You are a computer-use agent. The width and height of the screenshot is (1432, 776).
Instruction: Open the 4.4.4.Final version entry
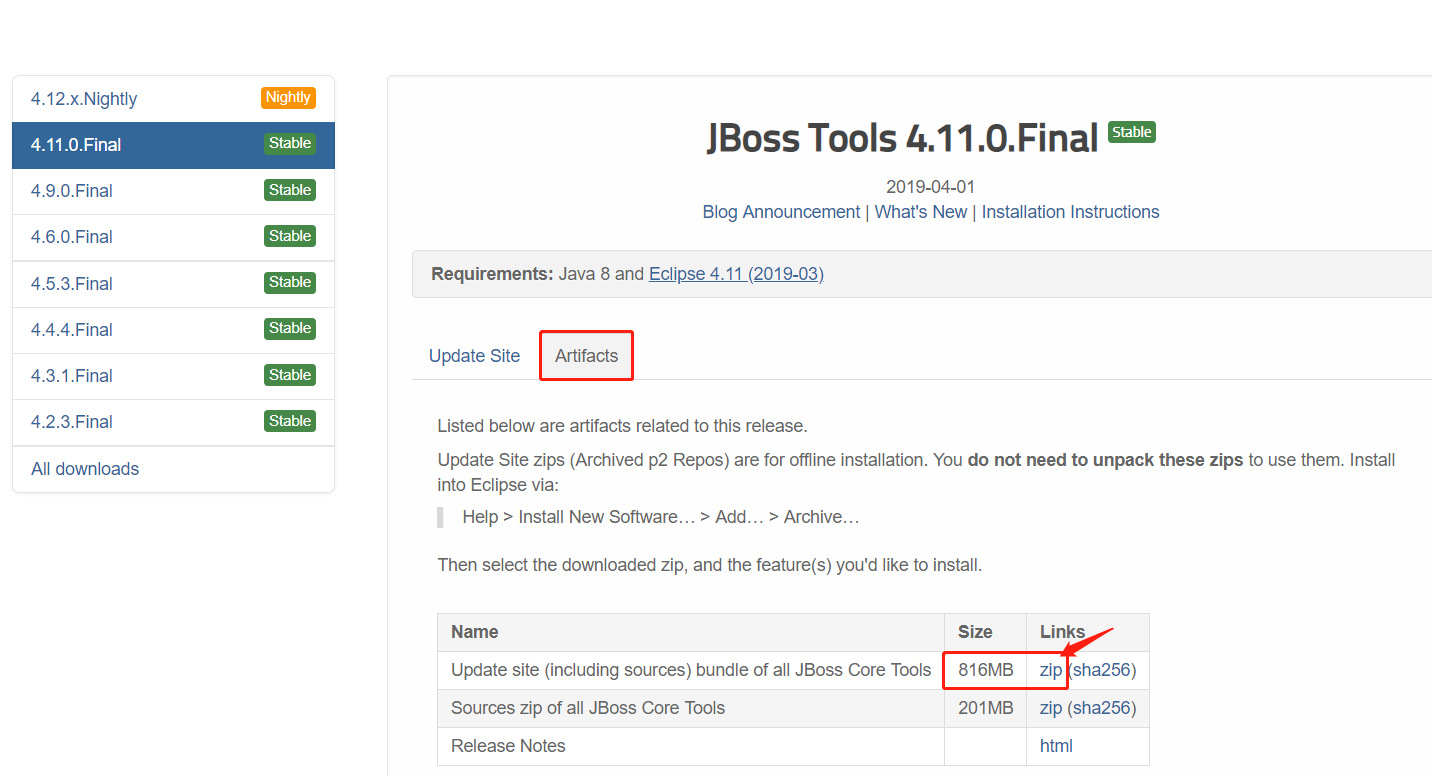(173, 330)
